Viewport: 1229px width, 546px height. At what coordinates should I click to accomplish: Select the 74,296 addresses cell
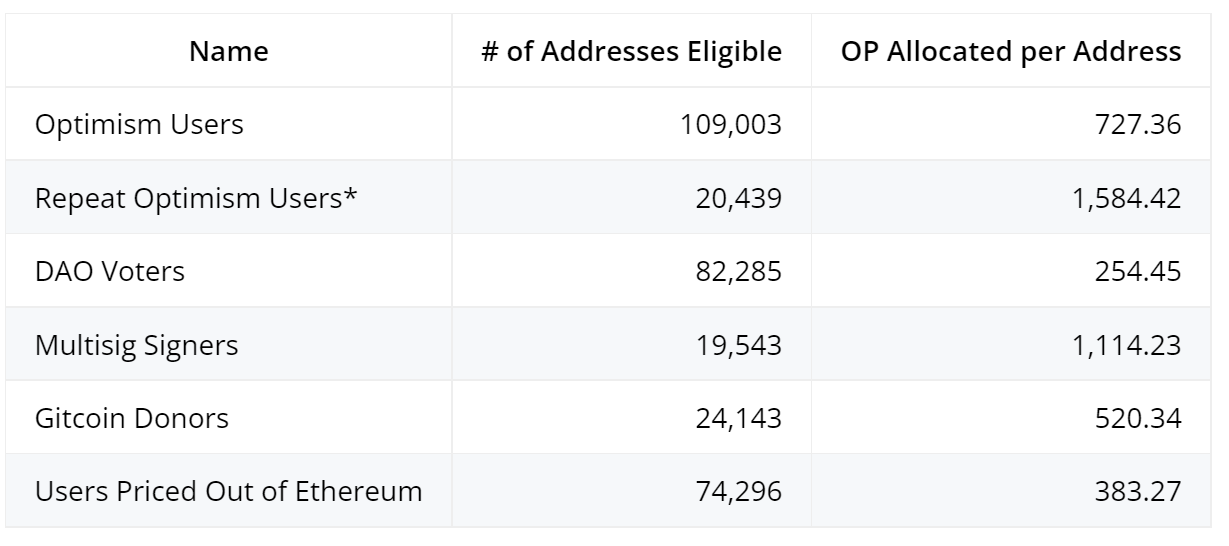tap(740, 491)
